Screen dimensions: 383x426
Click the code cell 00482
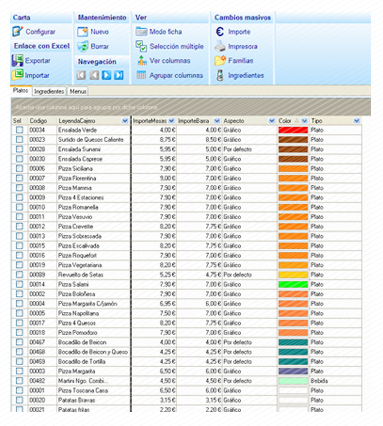click(x=42, y=381)
